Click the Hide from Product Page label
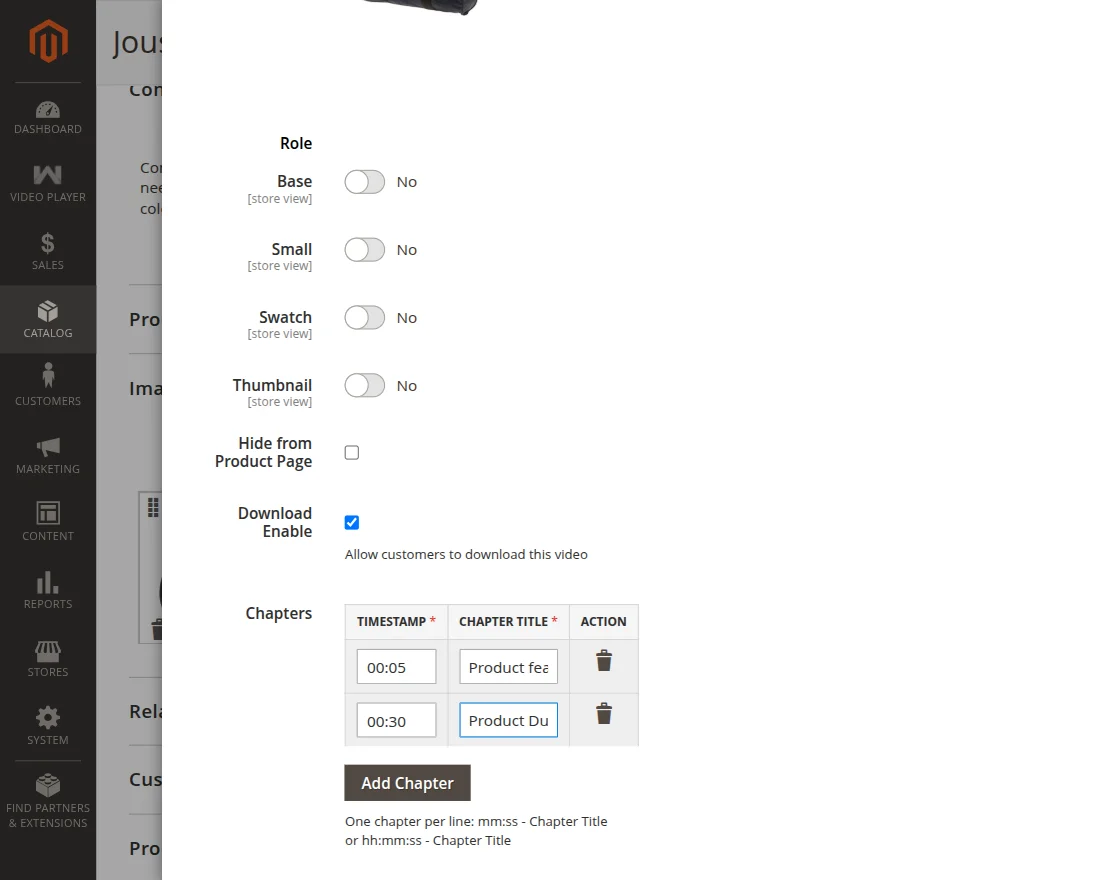 point(264,452)
